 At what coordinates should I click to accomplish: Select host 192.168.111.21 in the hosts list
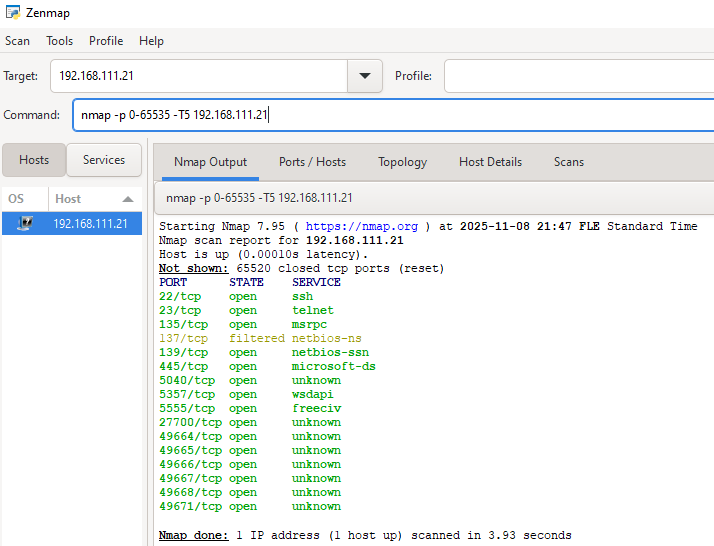pos(90,224)
